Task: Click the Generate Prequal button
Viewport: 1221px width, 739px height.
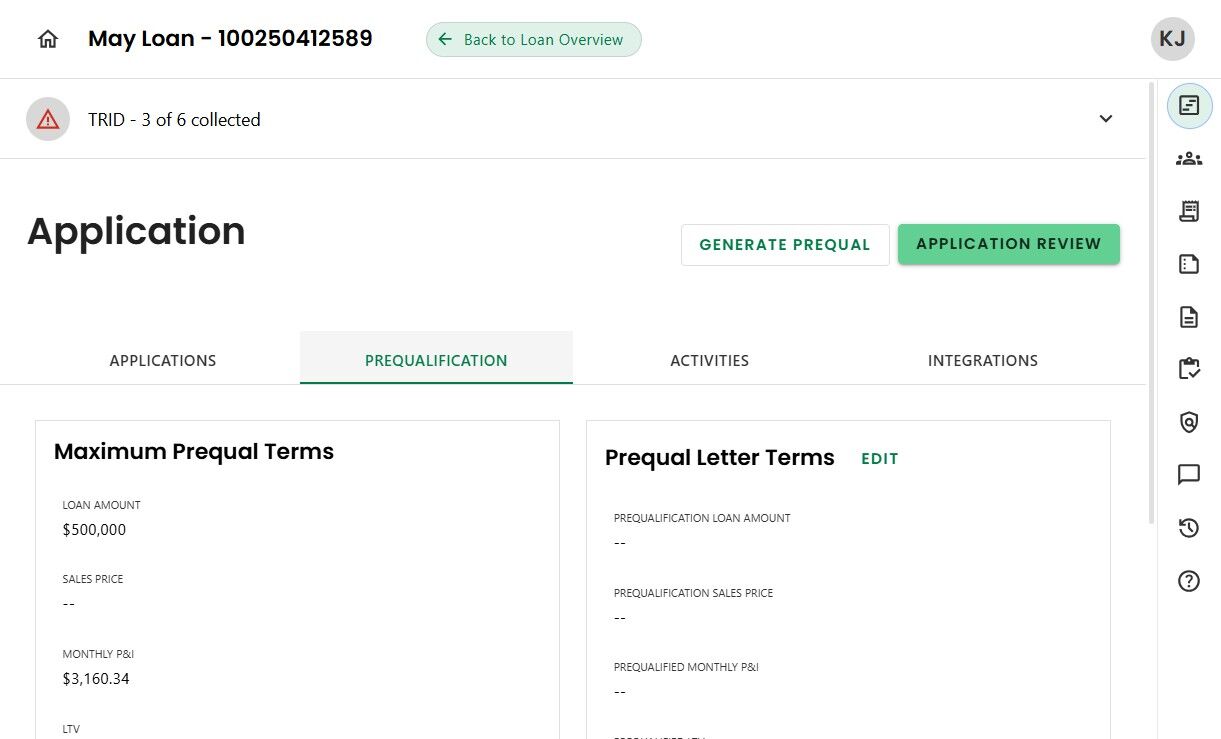Action: click(785, 245)
